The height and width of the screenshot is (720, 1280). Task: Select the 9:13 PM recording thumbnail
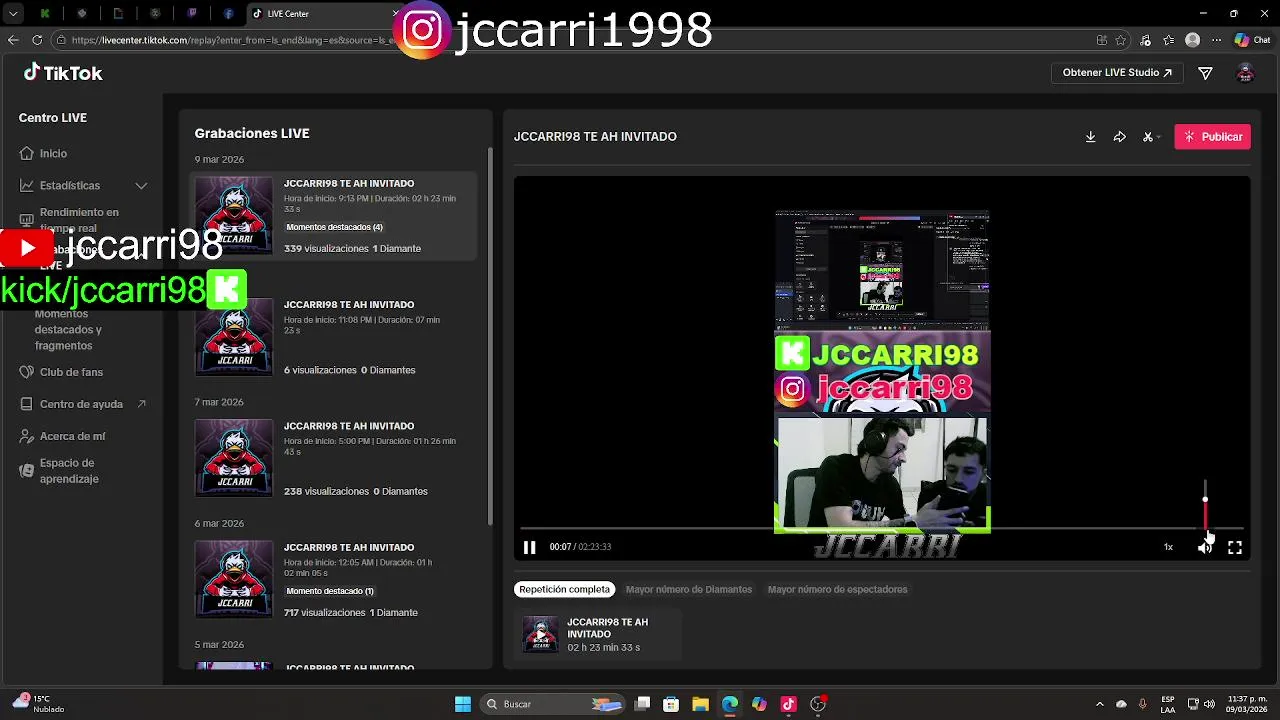click(234, 215)
